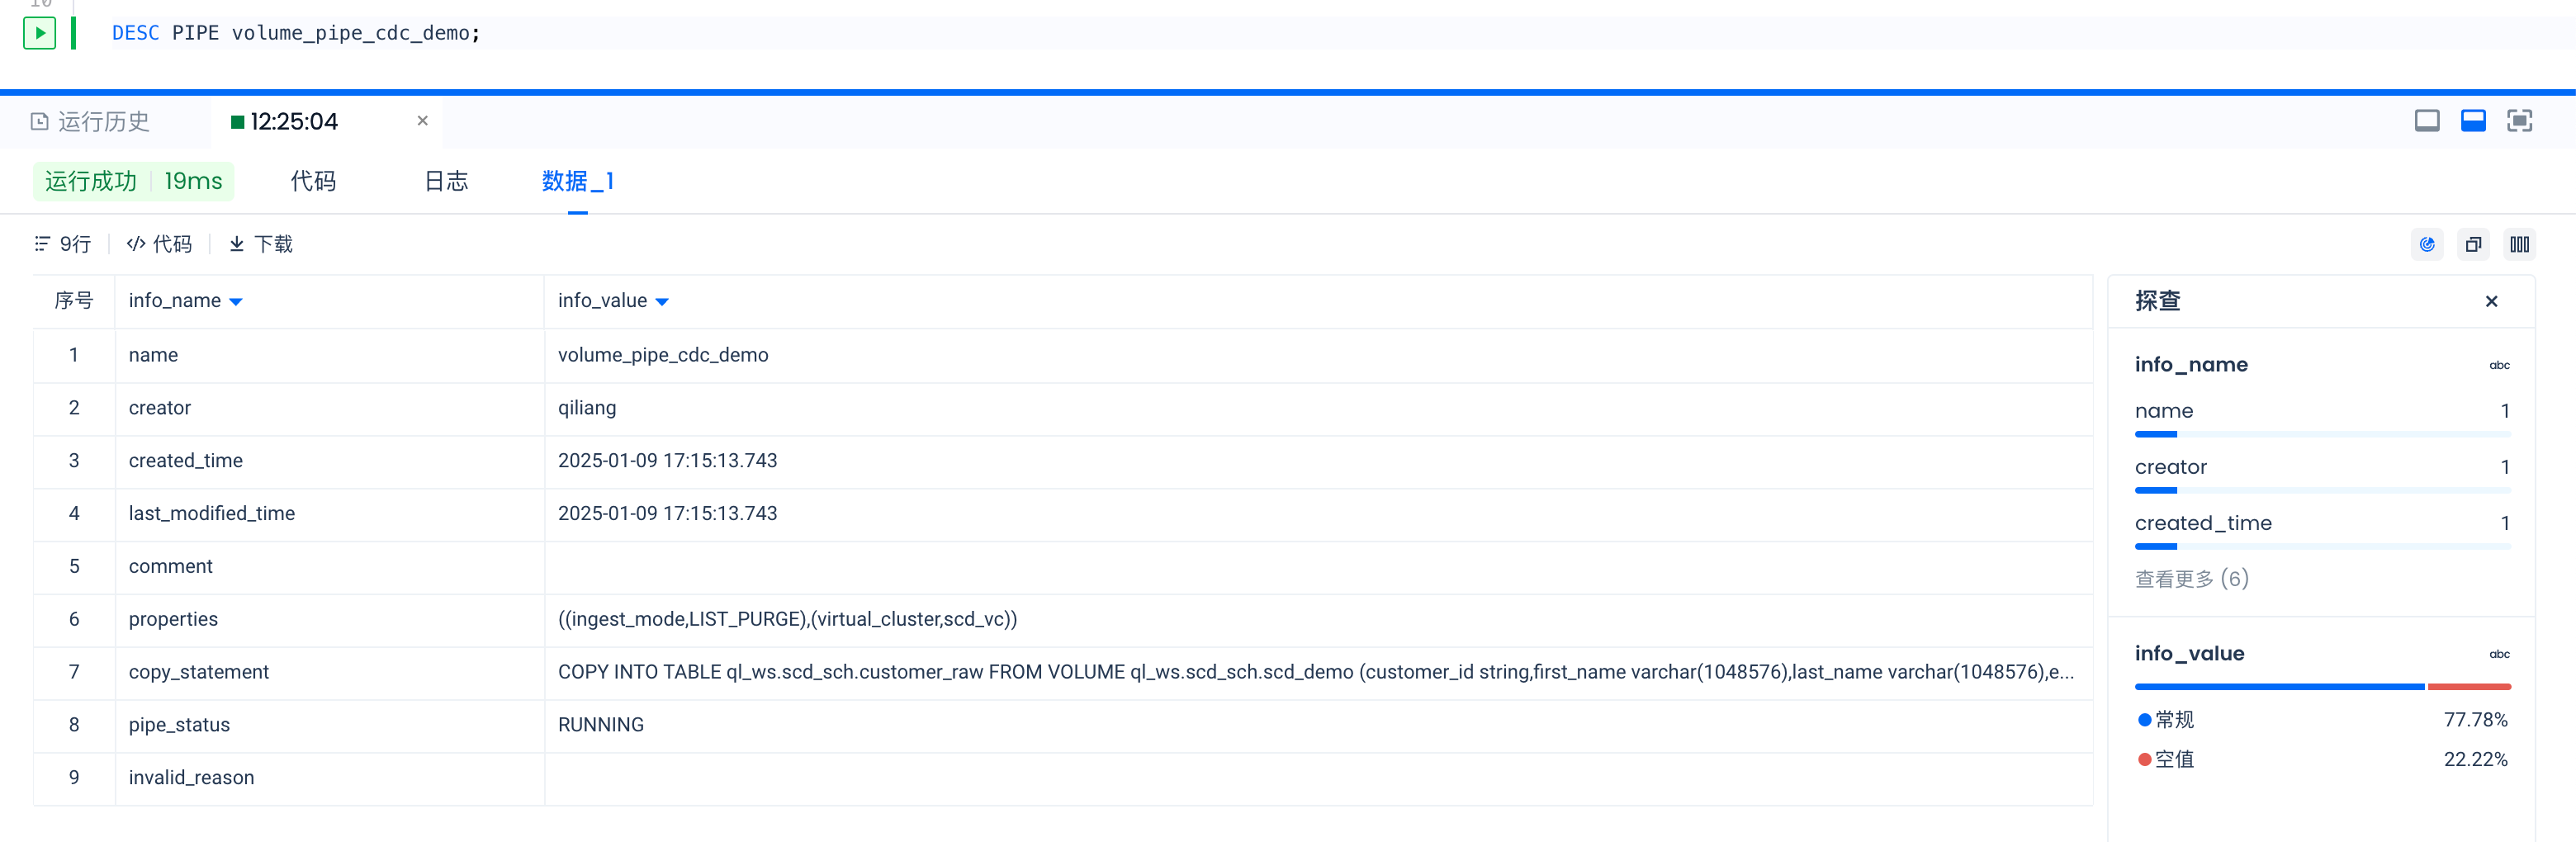
Task: Open the 运行历史 run history tab
Action: pos(92,122)
